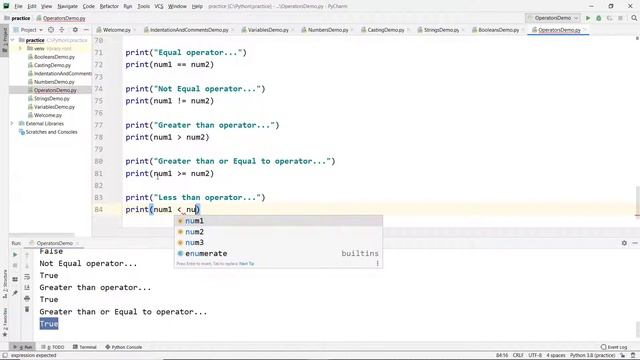Close the OperatorsDemo.py editor tab

click(x=585, y=30)
